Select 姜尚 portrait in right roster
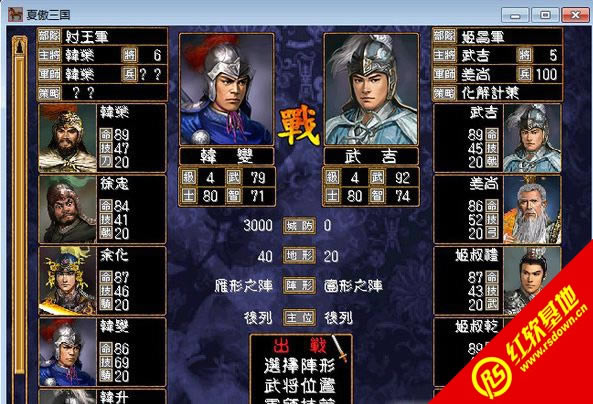The width and height of the screenshot is (593, 404). coord(532,209)
